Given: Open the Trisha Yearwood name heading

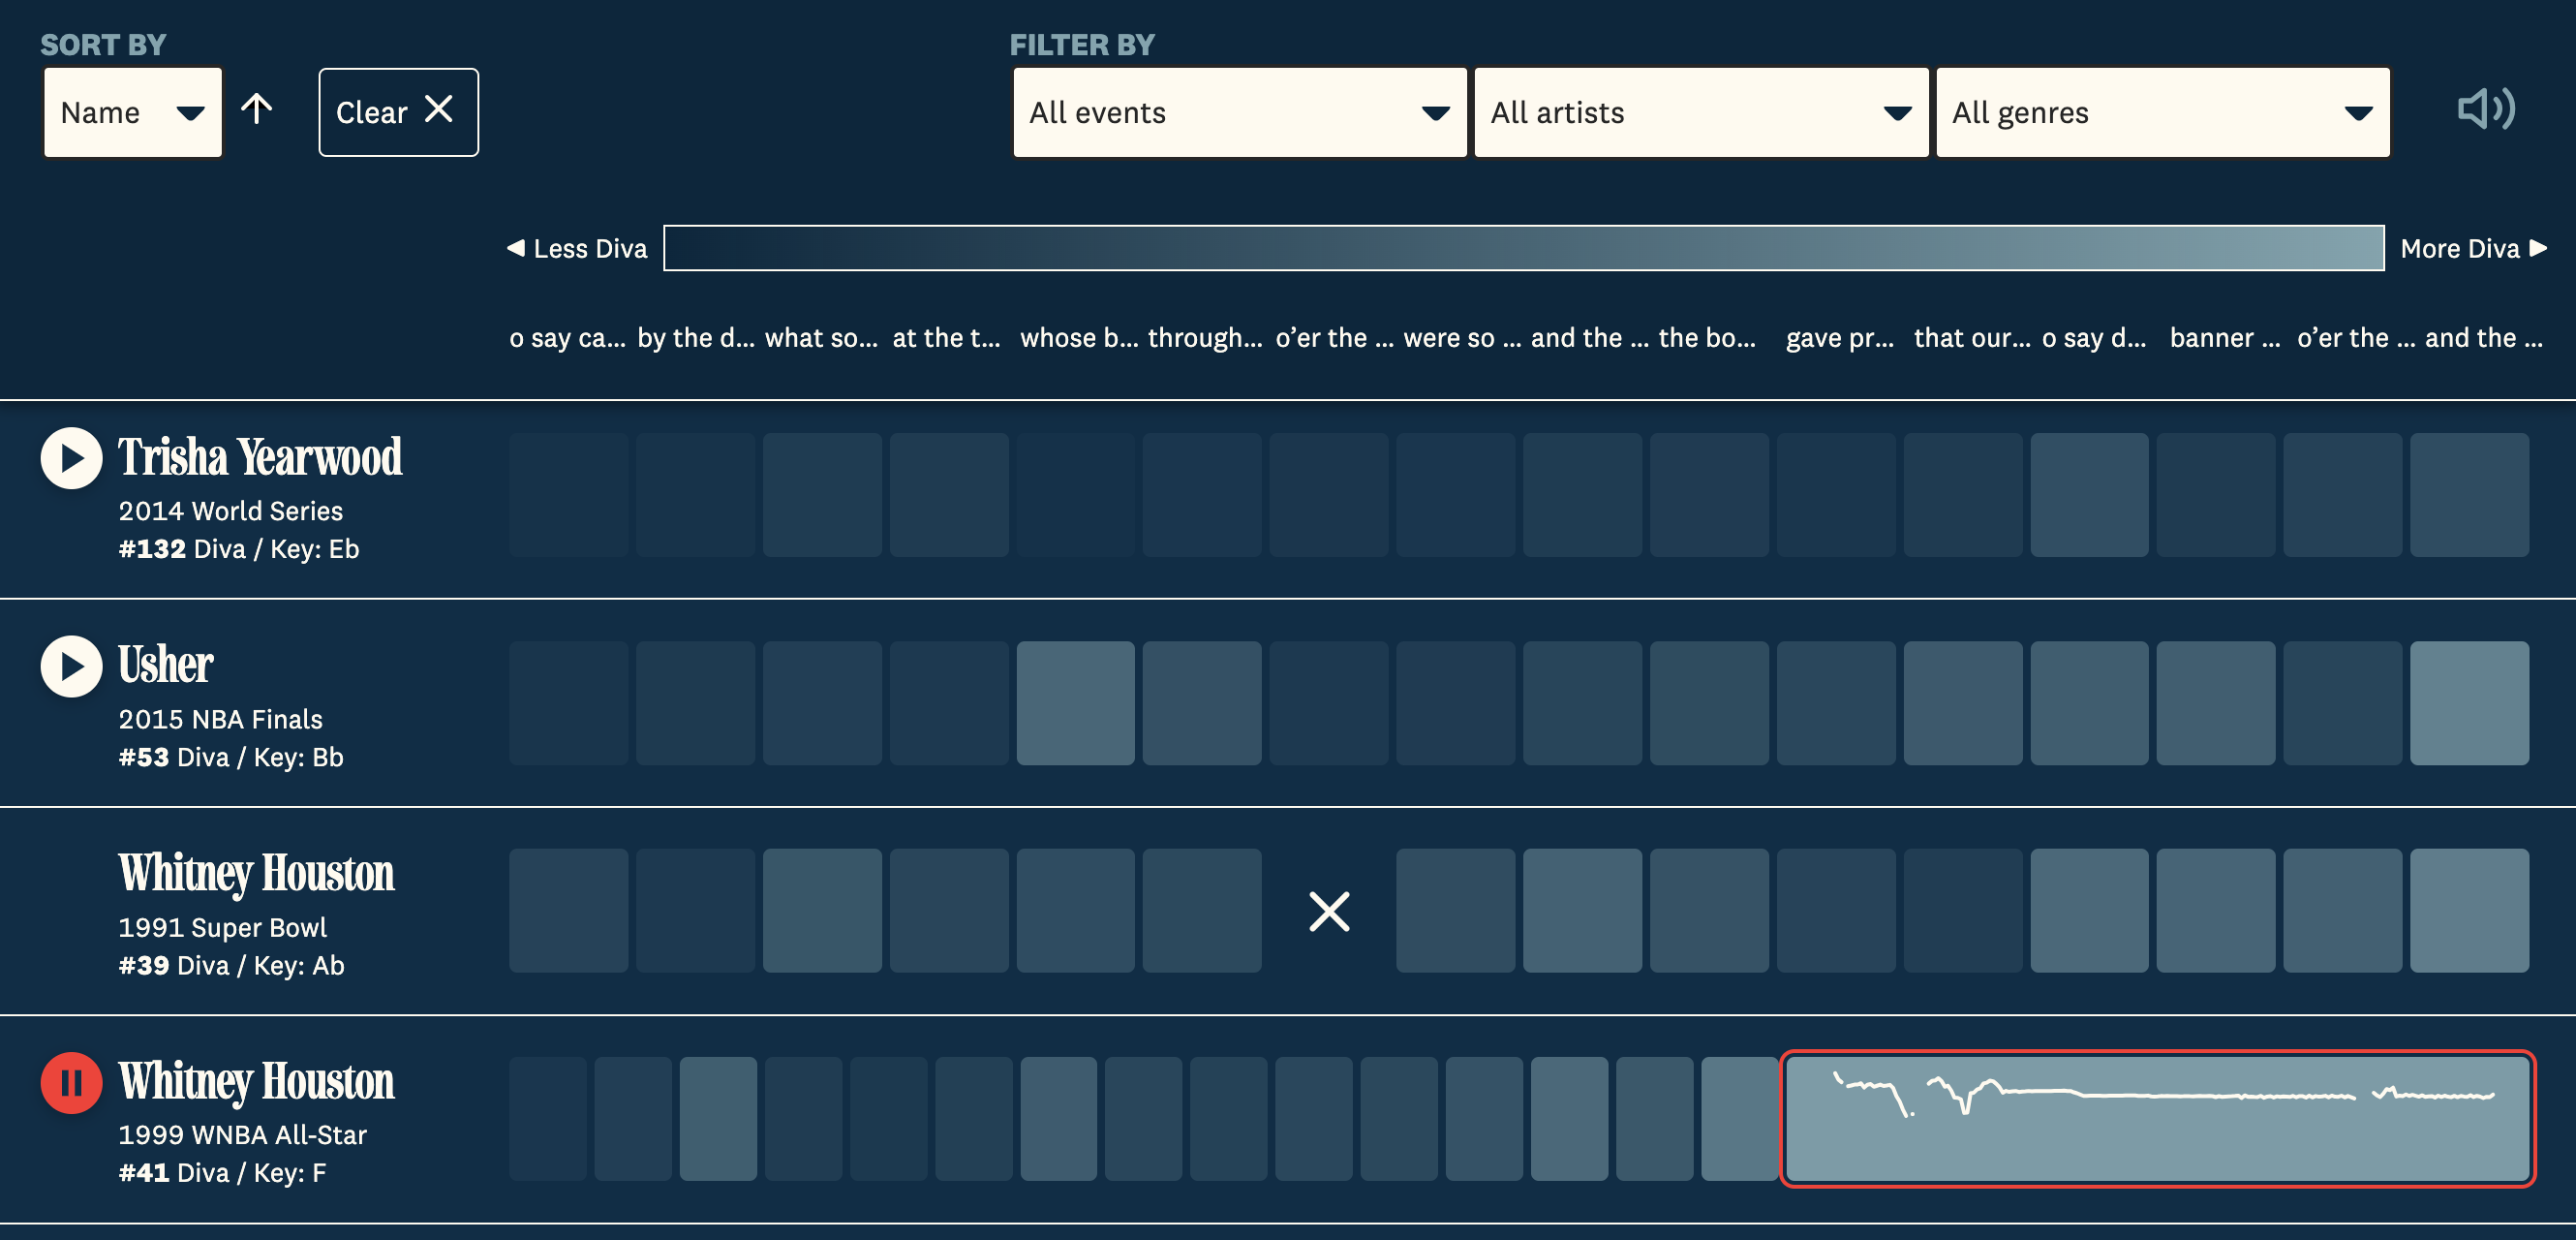Looking at the screenshot, I should (260, 458).
